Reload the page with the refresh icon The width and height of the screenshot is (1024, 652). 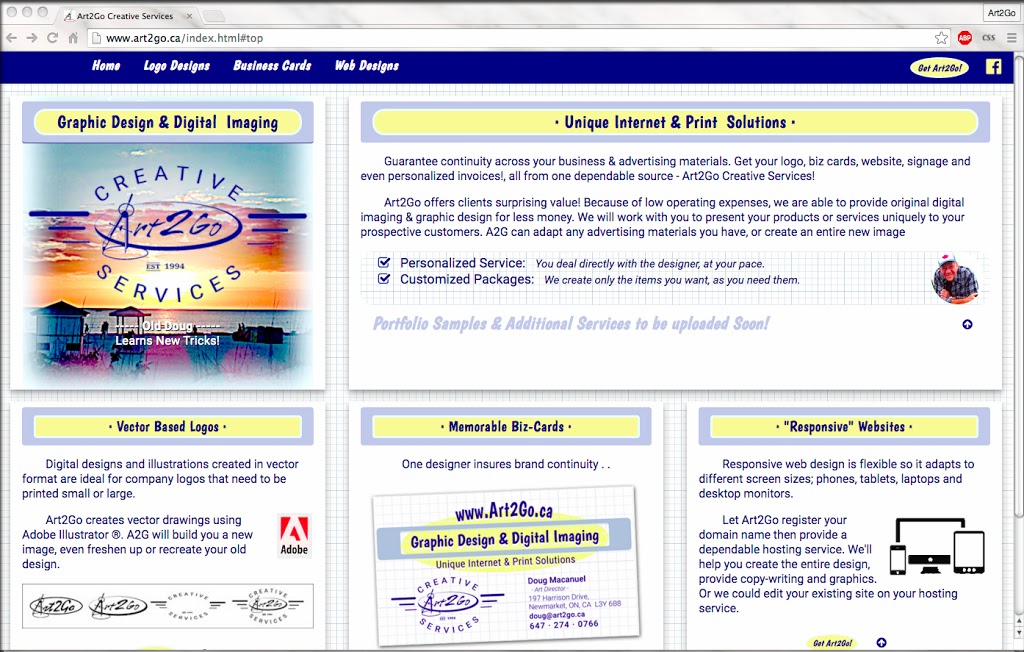point(53,38)
